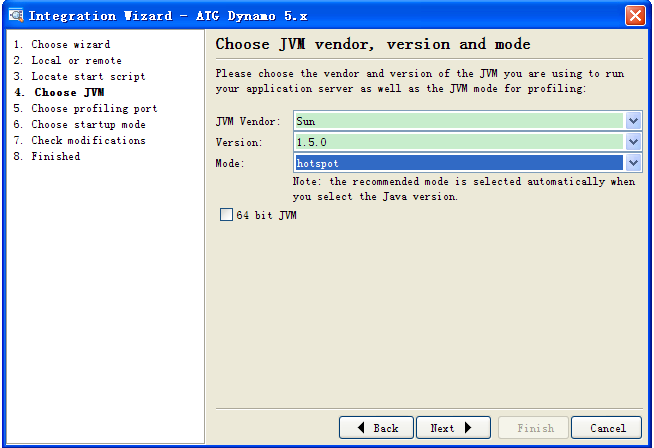The width and height of the screenshot is (654, 448).
Task: Open the JVM Vendor dropdown arrow
Action: [x=633, y=121]
